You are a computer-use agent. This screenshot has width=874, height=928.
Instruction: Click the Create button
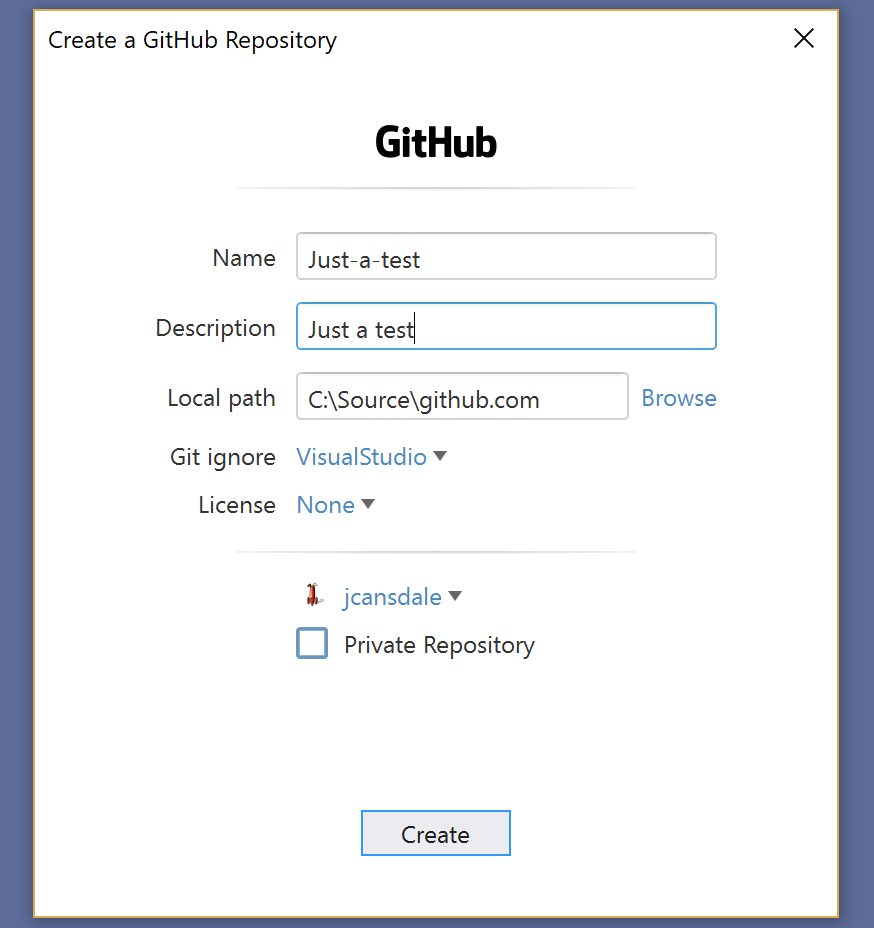(436, 833)
